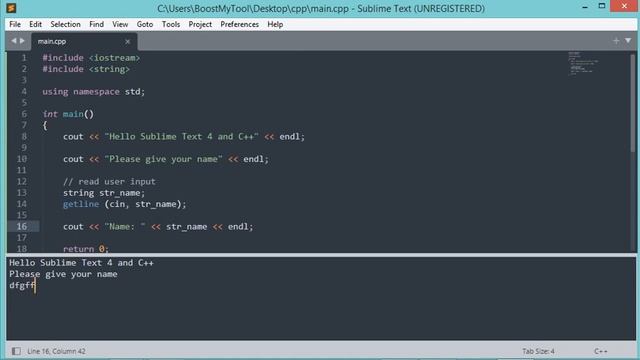Open the Help menu

(x=275, y=24)
